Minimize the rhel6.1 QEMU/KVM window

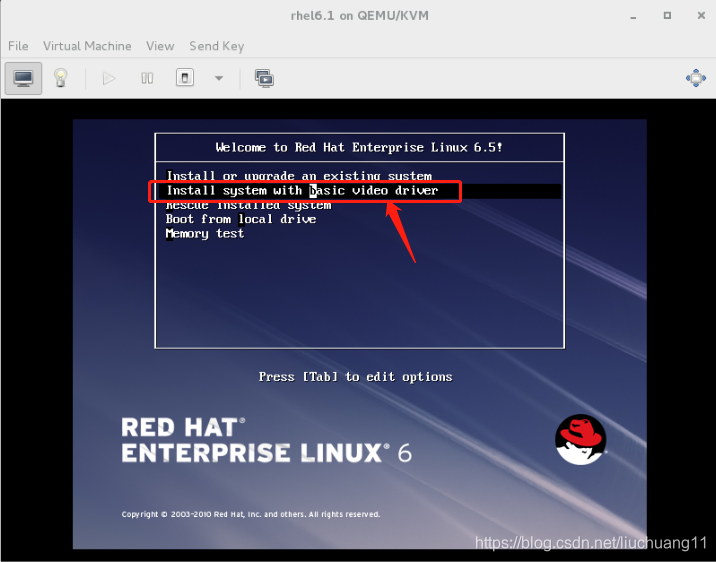633,16
